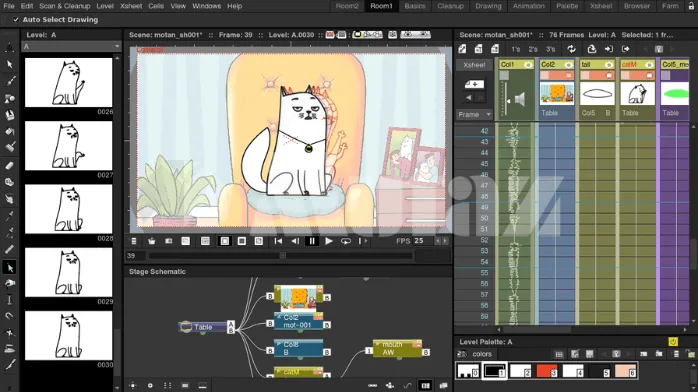Open the Scan & Cleanup menu
The height and width of the screenshot is (392, 698).
pos(65,6)
